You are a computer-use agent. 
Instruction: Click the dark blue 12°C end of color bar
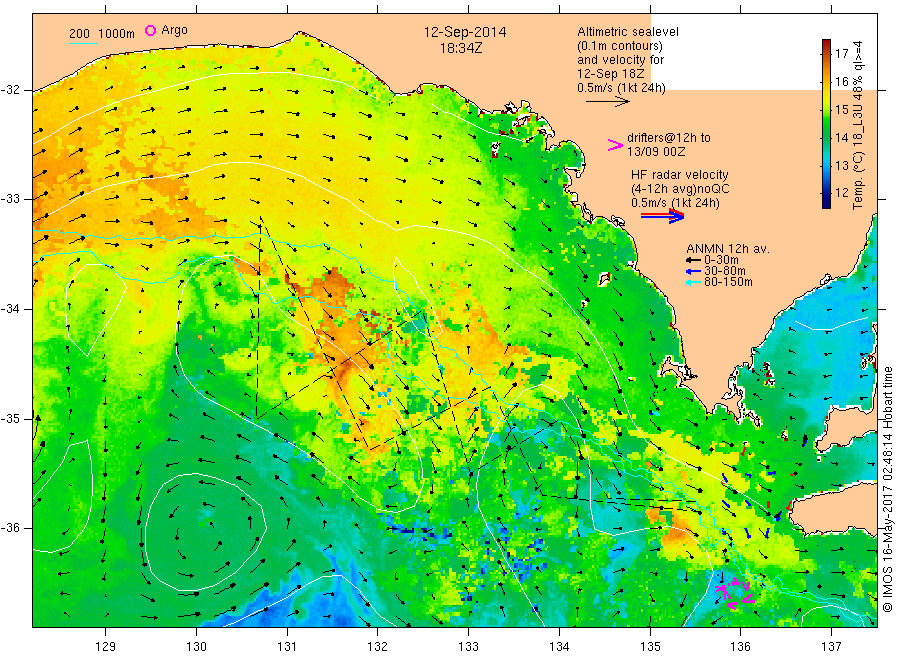(827, 201)
